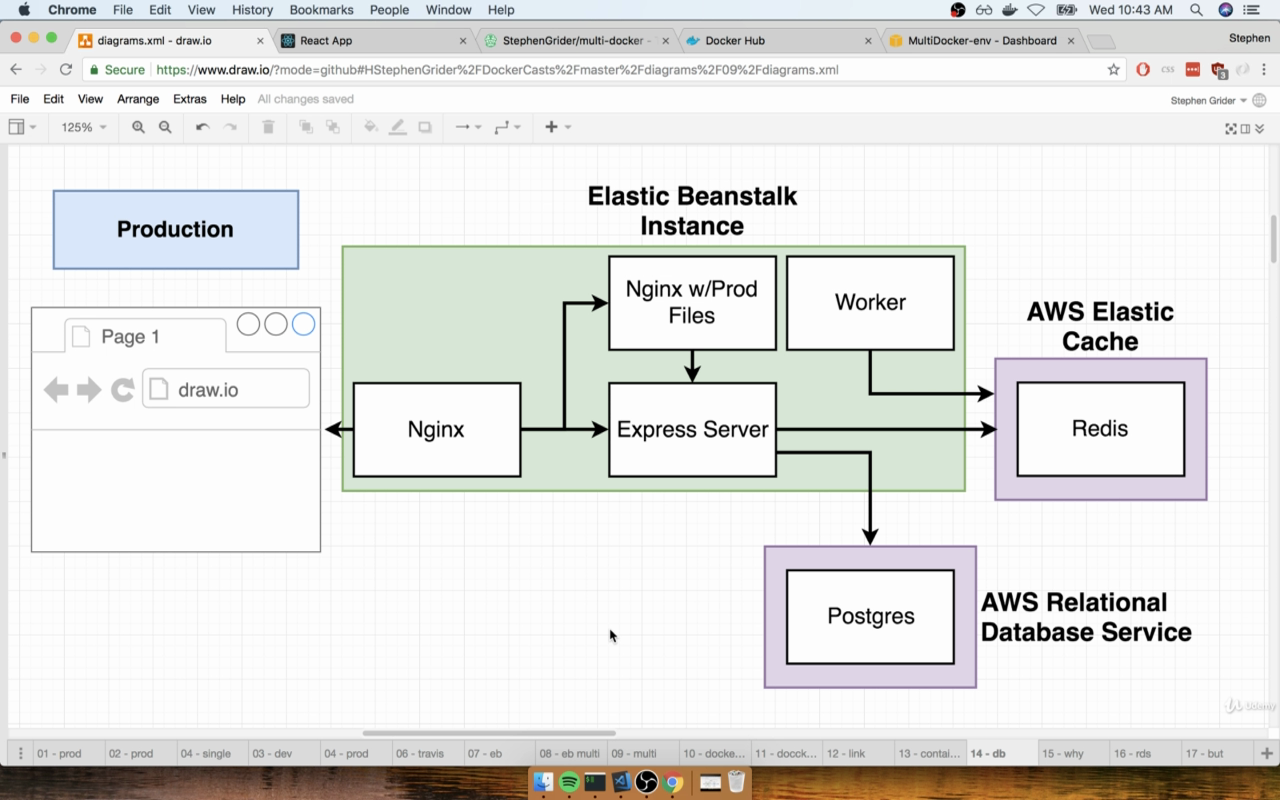Click the fullscreen icon at toolbar right
1280x800 pixels.
tap(1231, 128)
